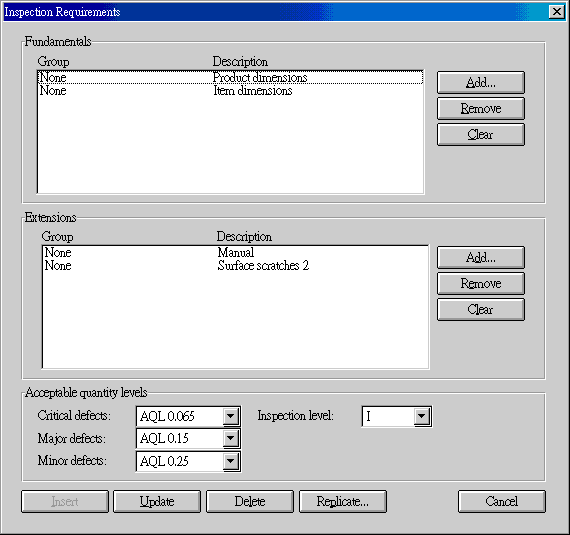570x535 pixels.
Task: Click the Update button
Action: point(157,502)
